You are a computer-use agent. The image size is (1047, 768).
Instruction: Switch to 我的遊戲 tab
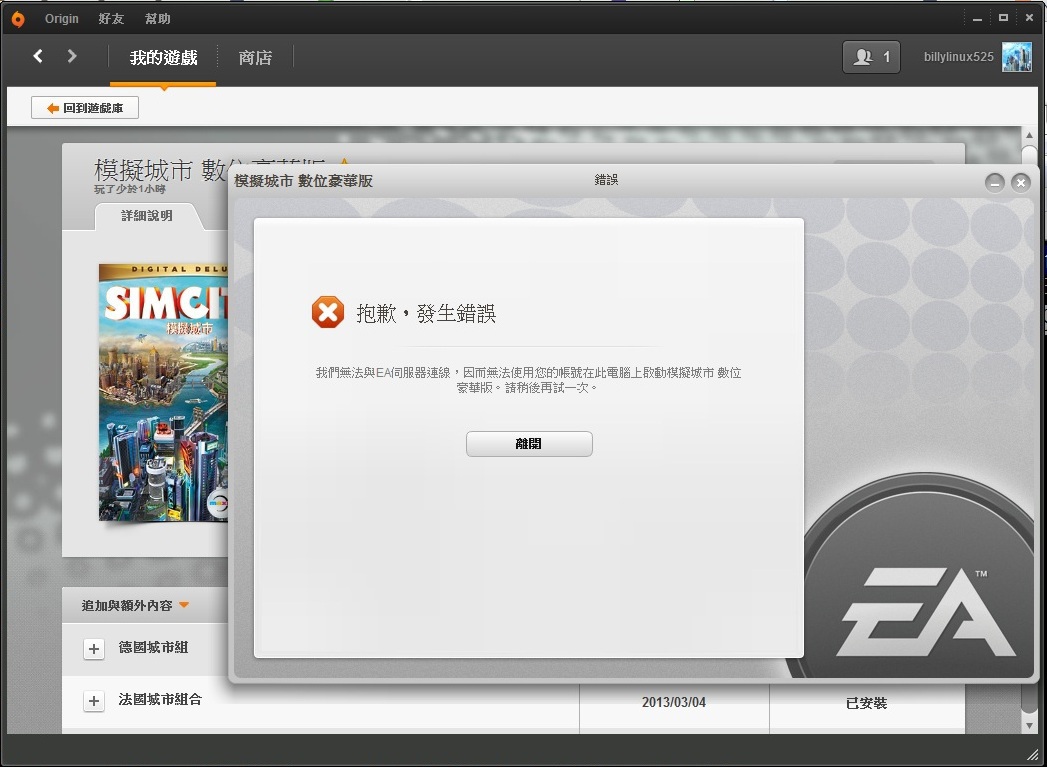164,58
